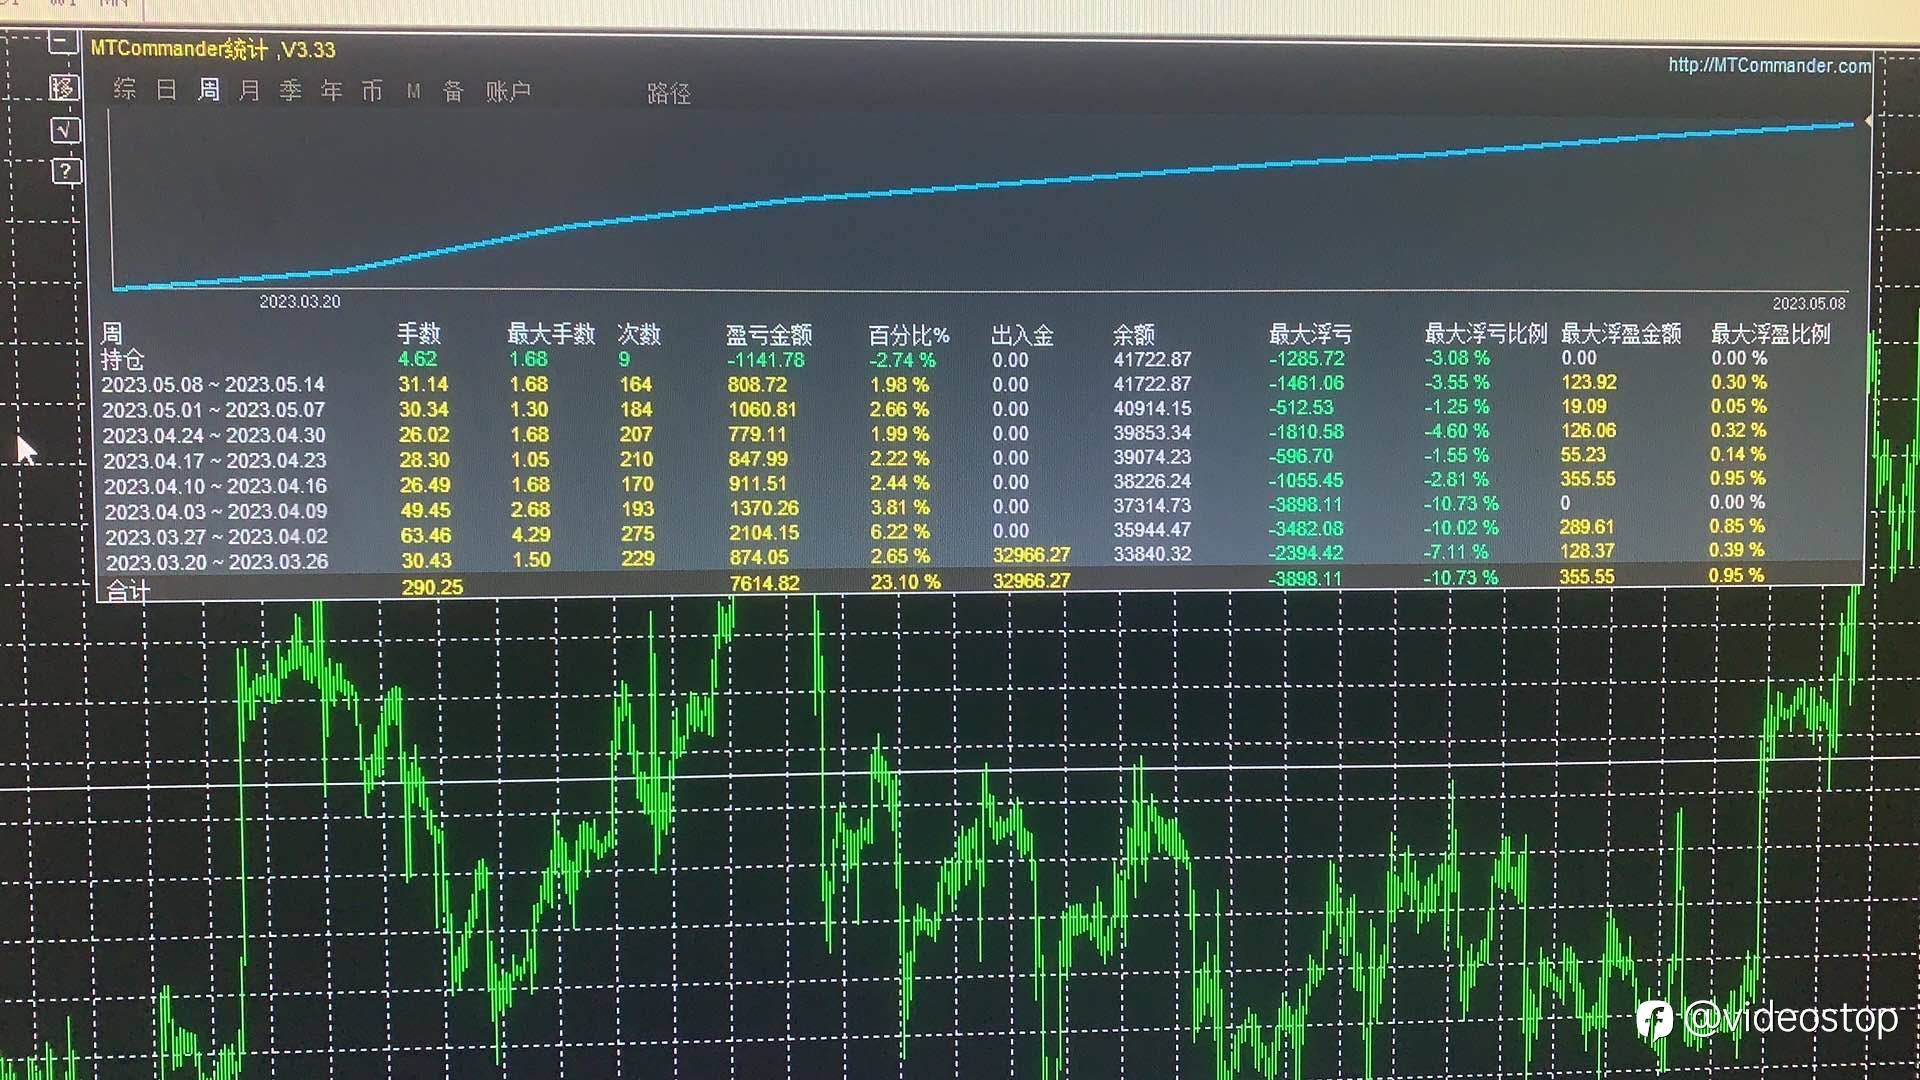Open the http://MTCommander.com link
The width and height of the screenshot is (1920, 1080).
[x=1768, y=65]
